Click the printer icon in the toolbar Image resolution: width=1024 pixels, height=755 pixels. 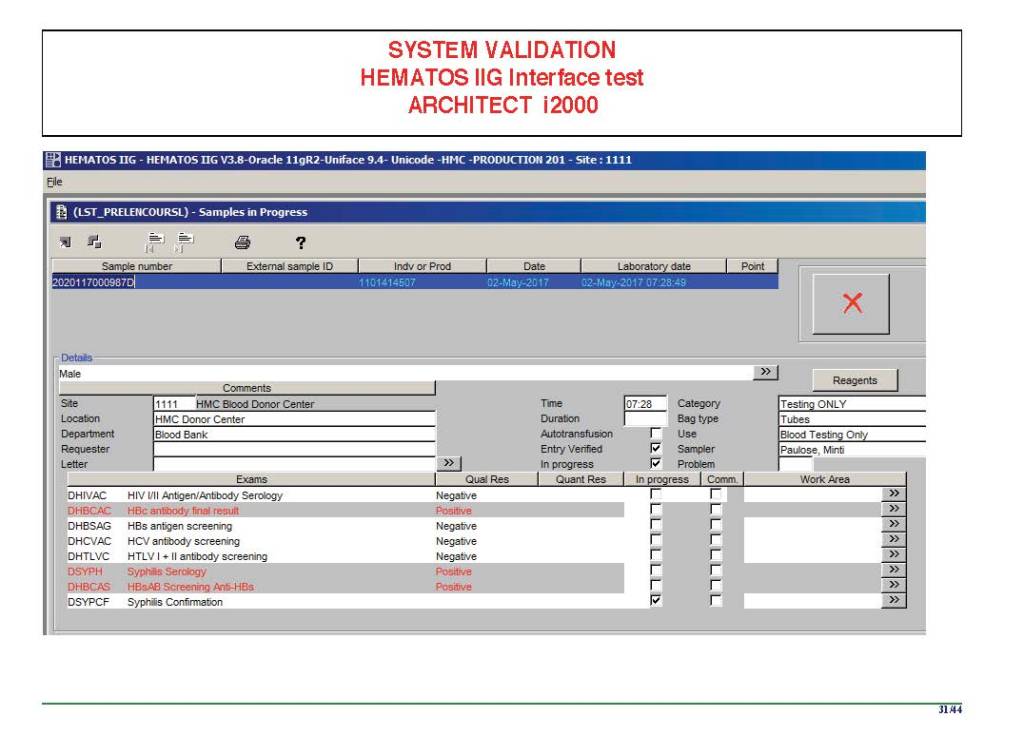tap(243, 241)
